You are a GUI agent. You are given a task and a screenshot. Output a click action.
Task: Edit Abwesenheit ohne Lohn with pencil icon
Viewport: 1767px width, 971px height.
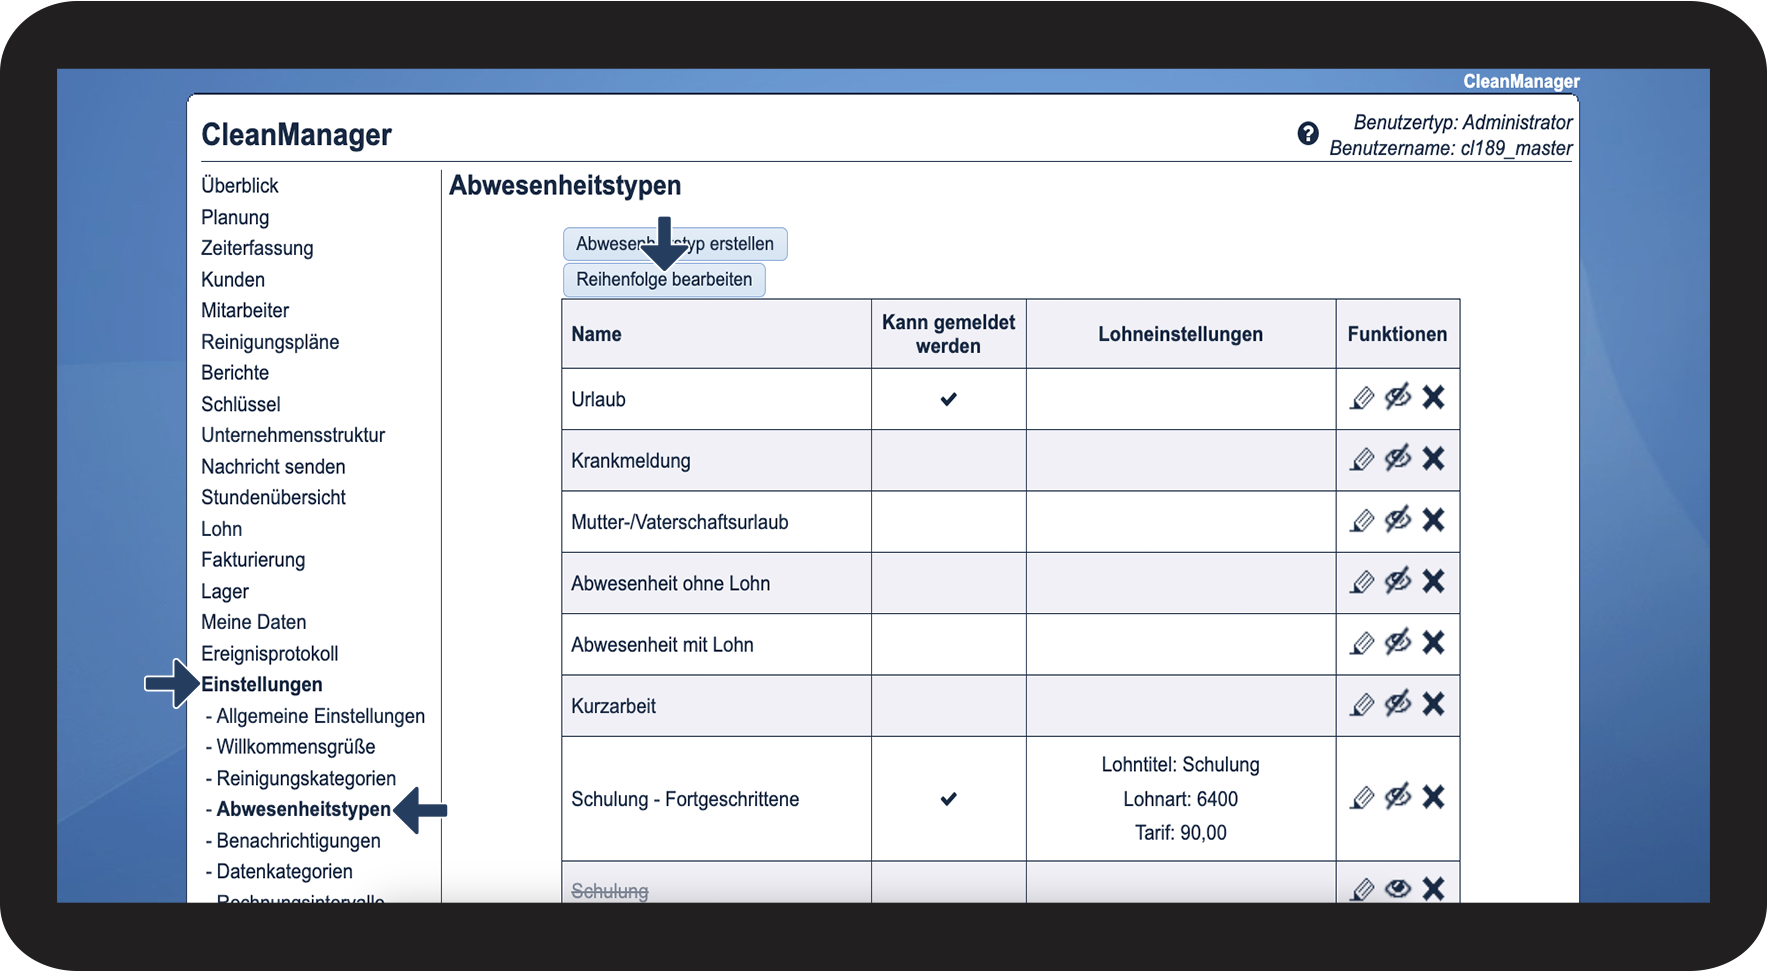point(1362,582)
